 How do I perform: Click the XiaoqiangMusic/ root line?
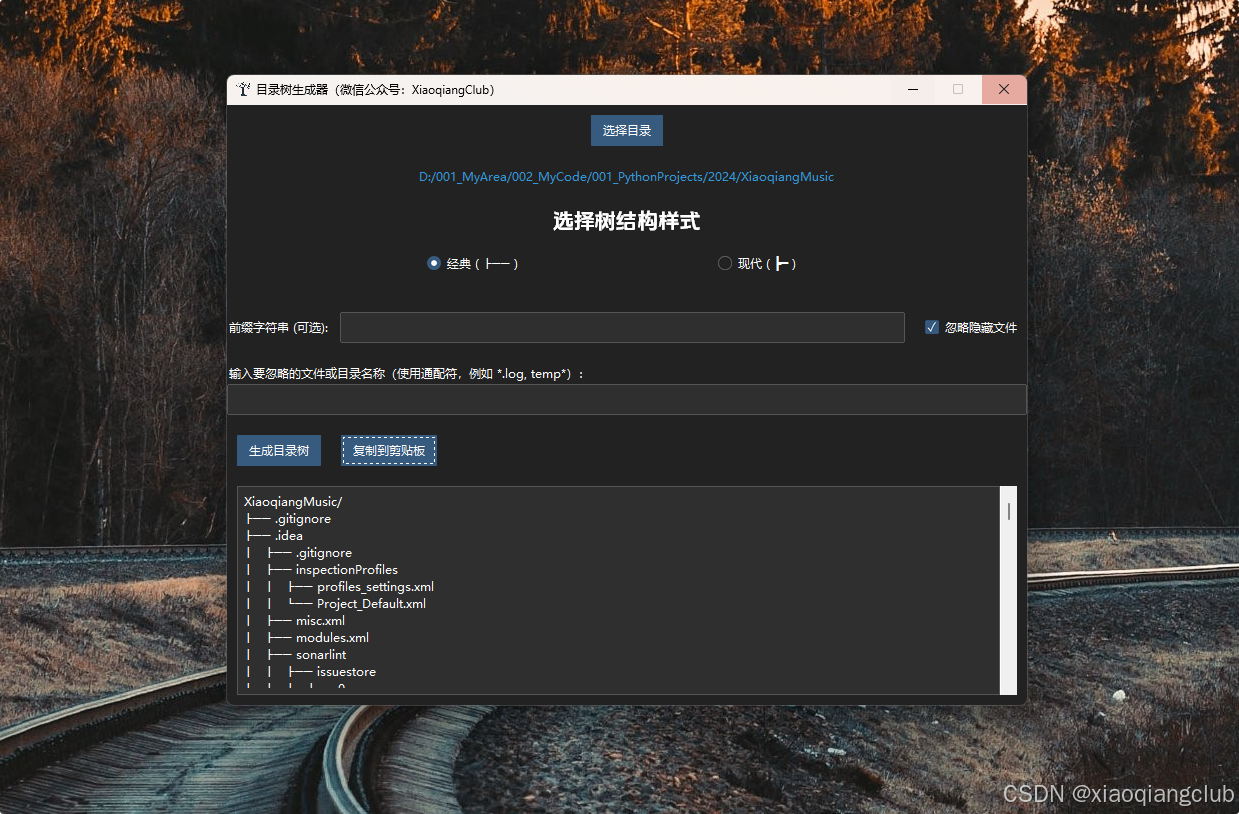coord(293,502)
